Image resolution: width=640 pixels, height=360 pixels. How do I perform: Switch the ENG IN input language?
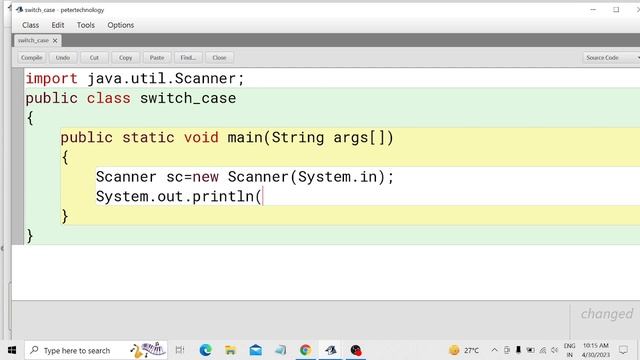point(569,350)
